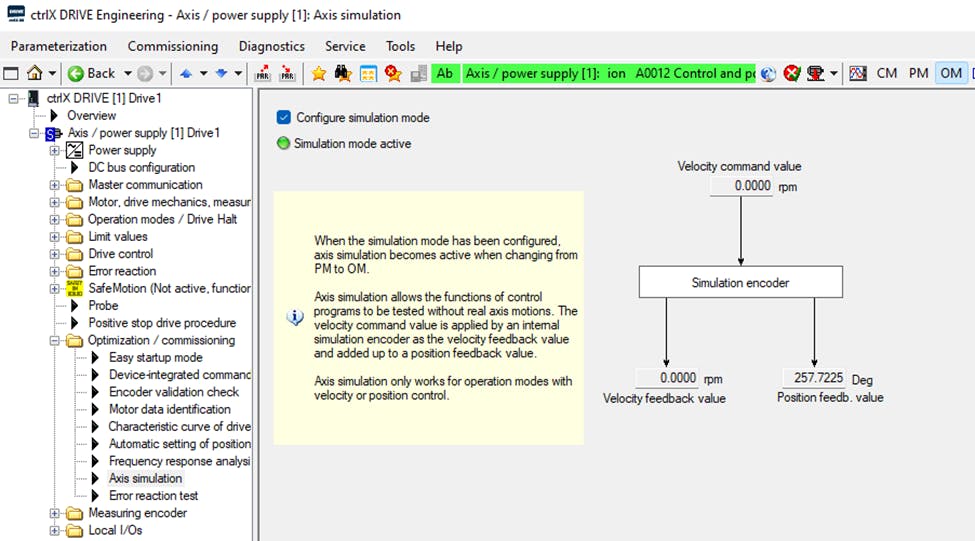The image size is (975, 541).
Task: Switch drive to CM mode
Action: tap(886, 73)
